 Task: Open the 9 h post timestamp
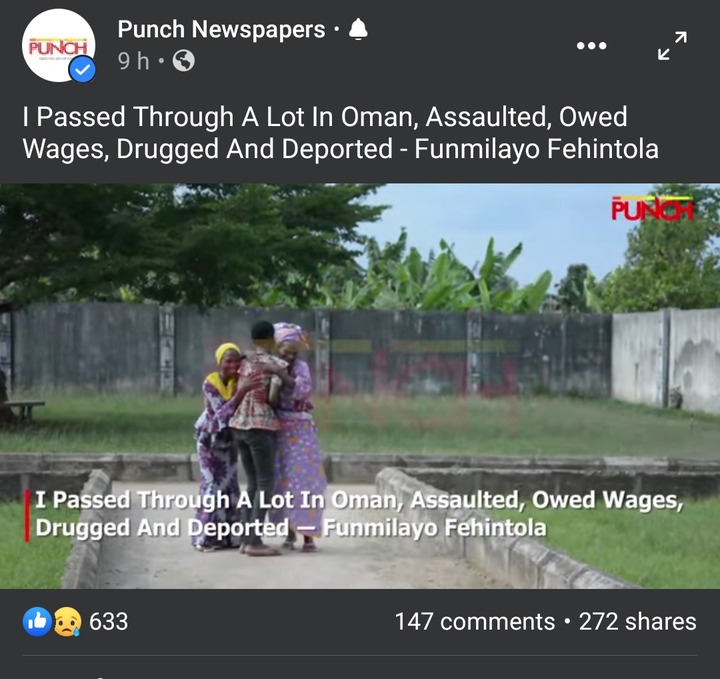pyautogui.click(x=133, y=61)
